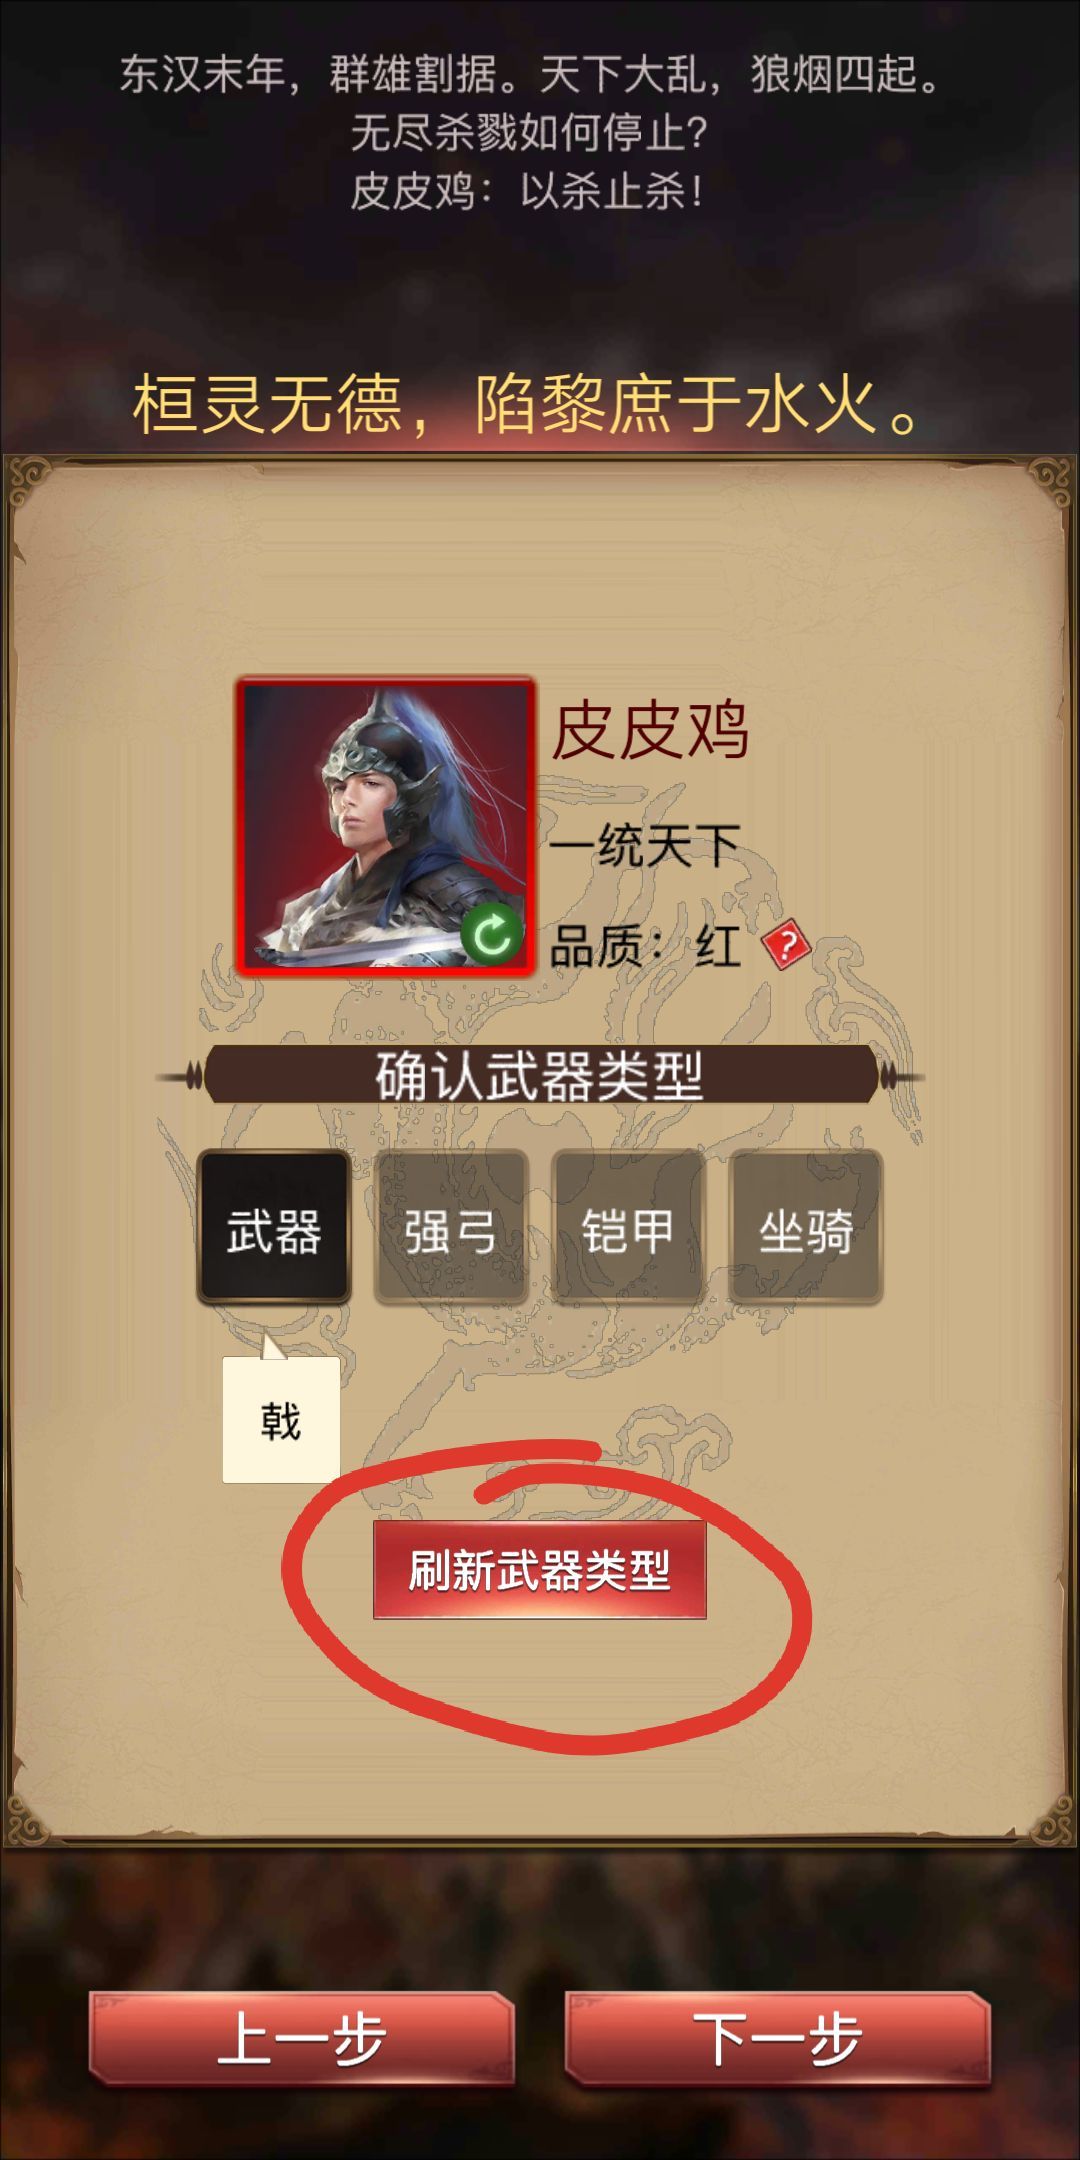The height and width of the screenshot is (2160, 1080).
Task: Select the 皮皮鸡 character portrait
Action: click(385, 826)
